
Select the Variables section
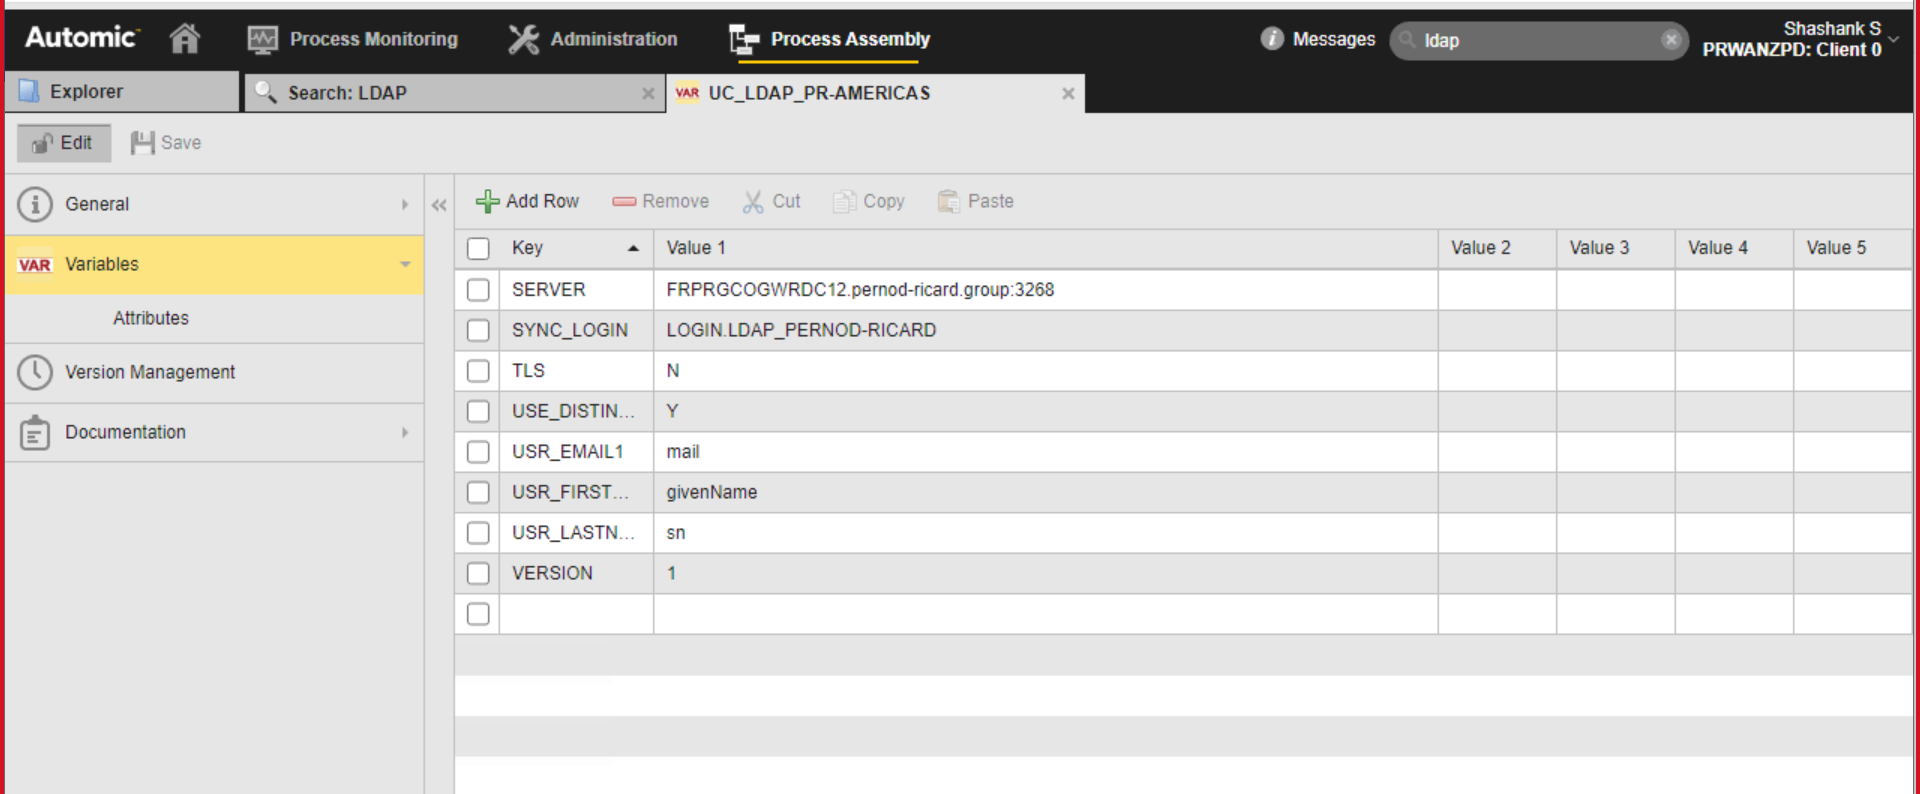tap(214, 265)
